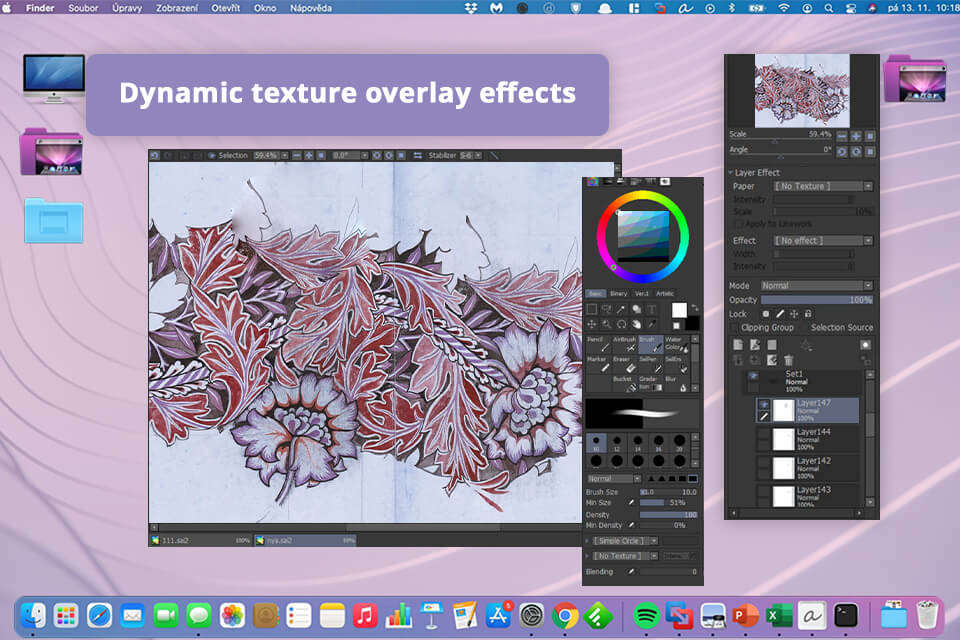Enable the Clipping Group checkbox
This screenshot has height=640, width=960.
(734, 328)
